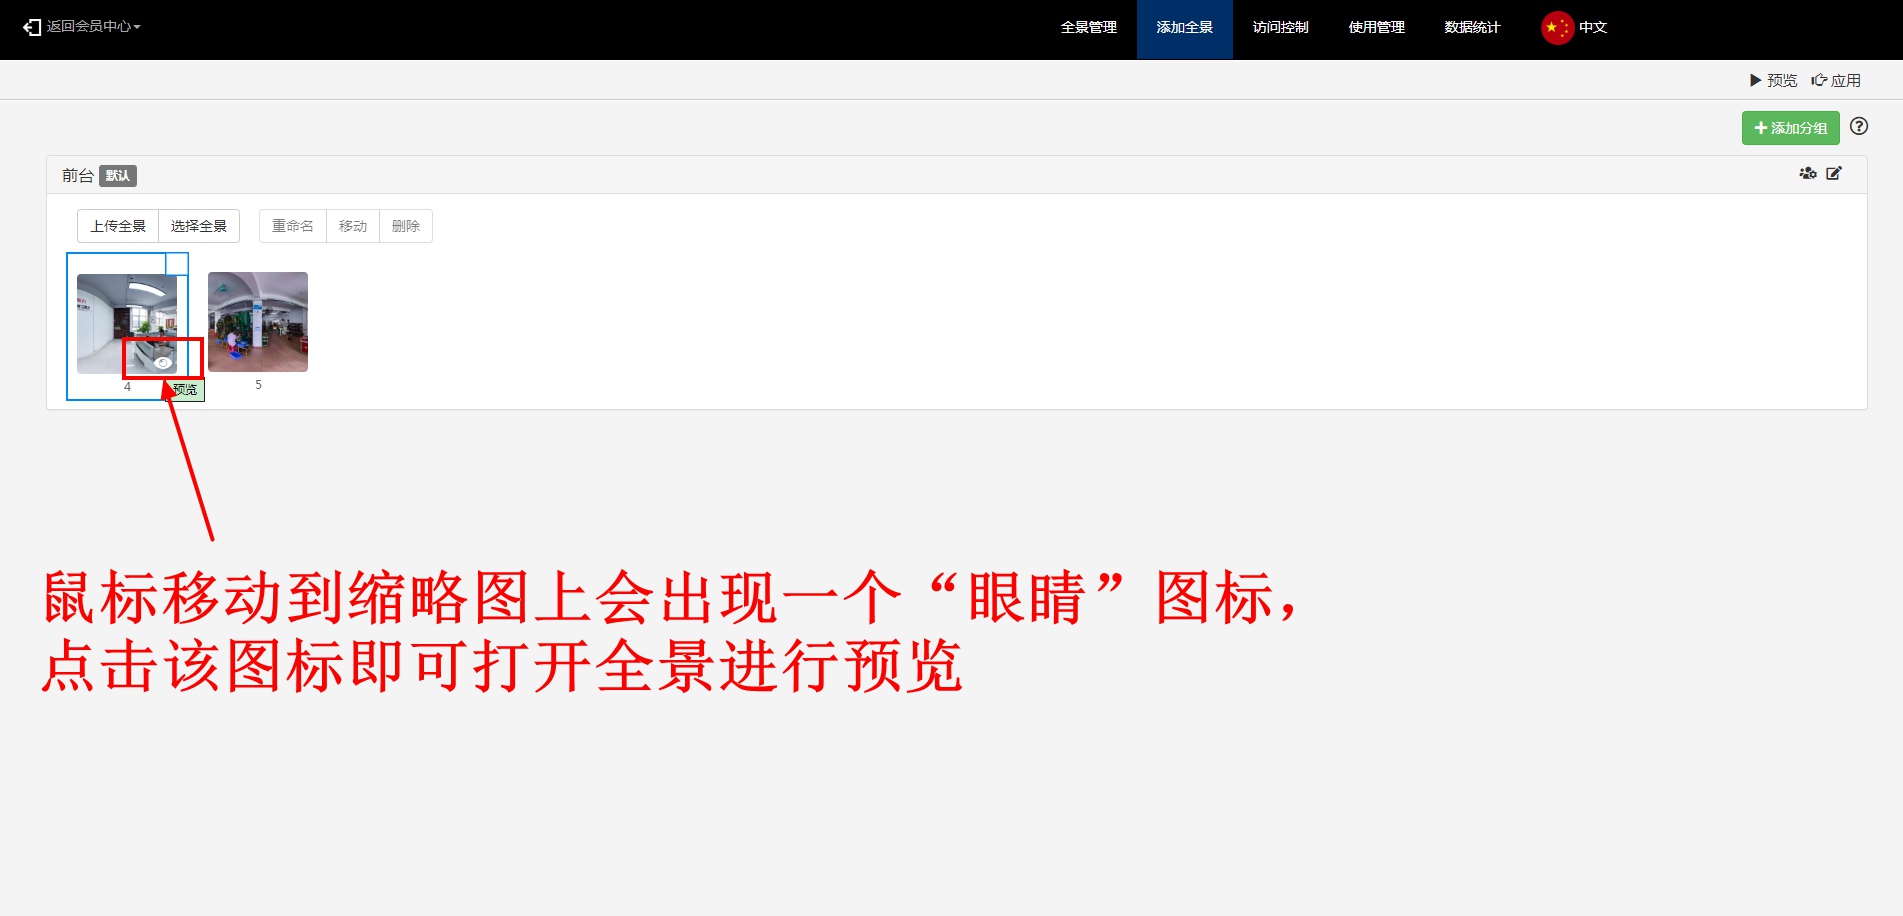Click the 返回会员中心 exit icon
1903x916 pixels.
[32, 27]
